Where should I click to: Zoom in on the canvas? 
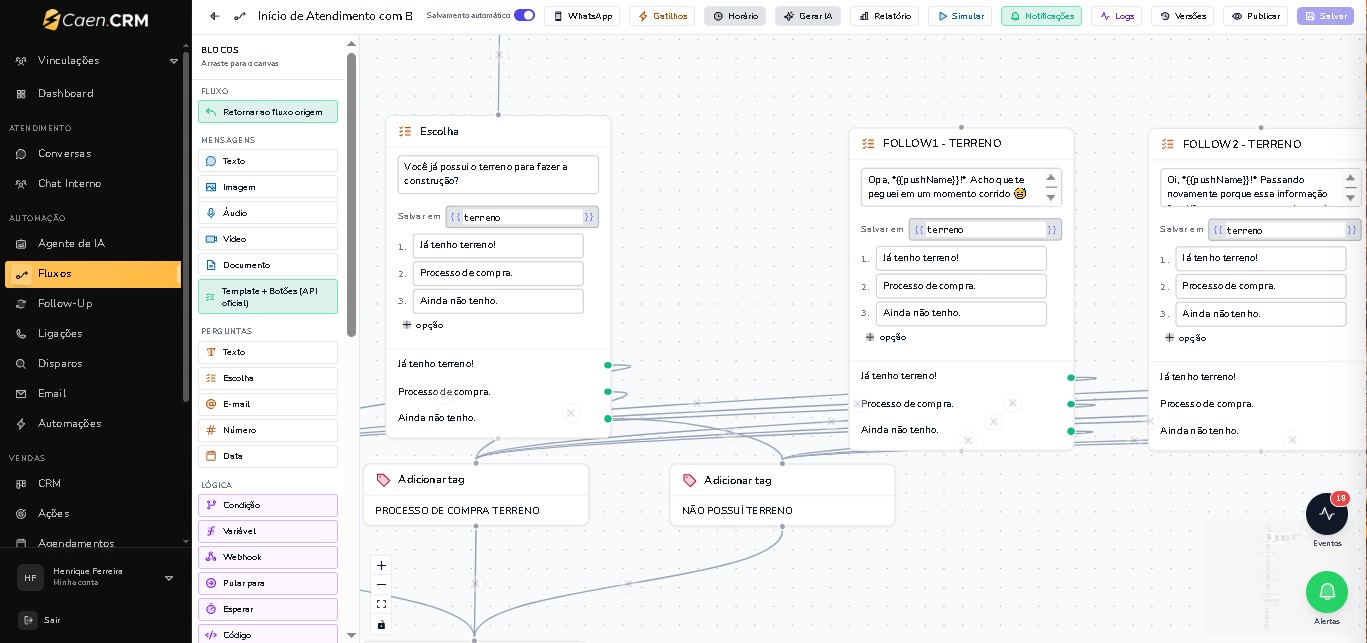click(381, 565)
